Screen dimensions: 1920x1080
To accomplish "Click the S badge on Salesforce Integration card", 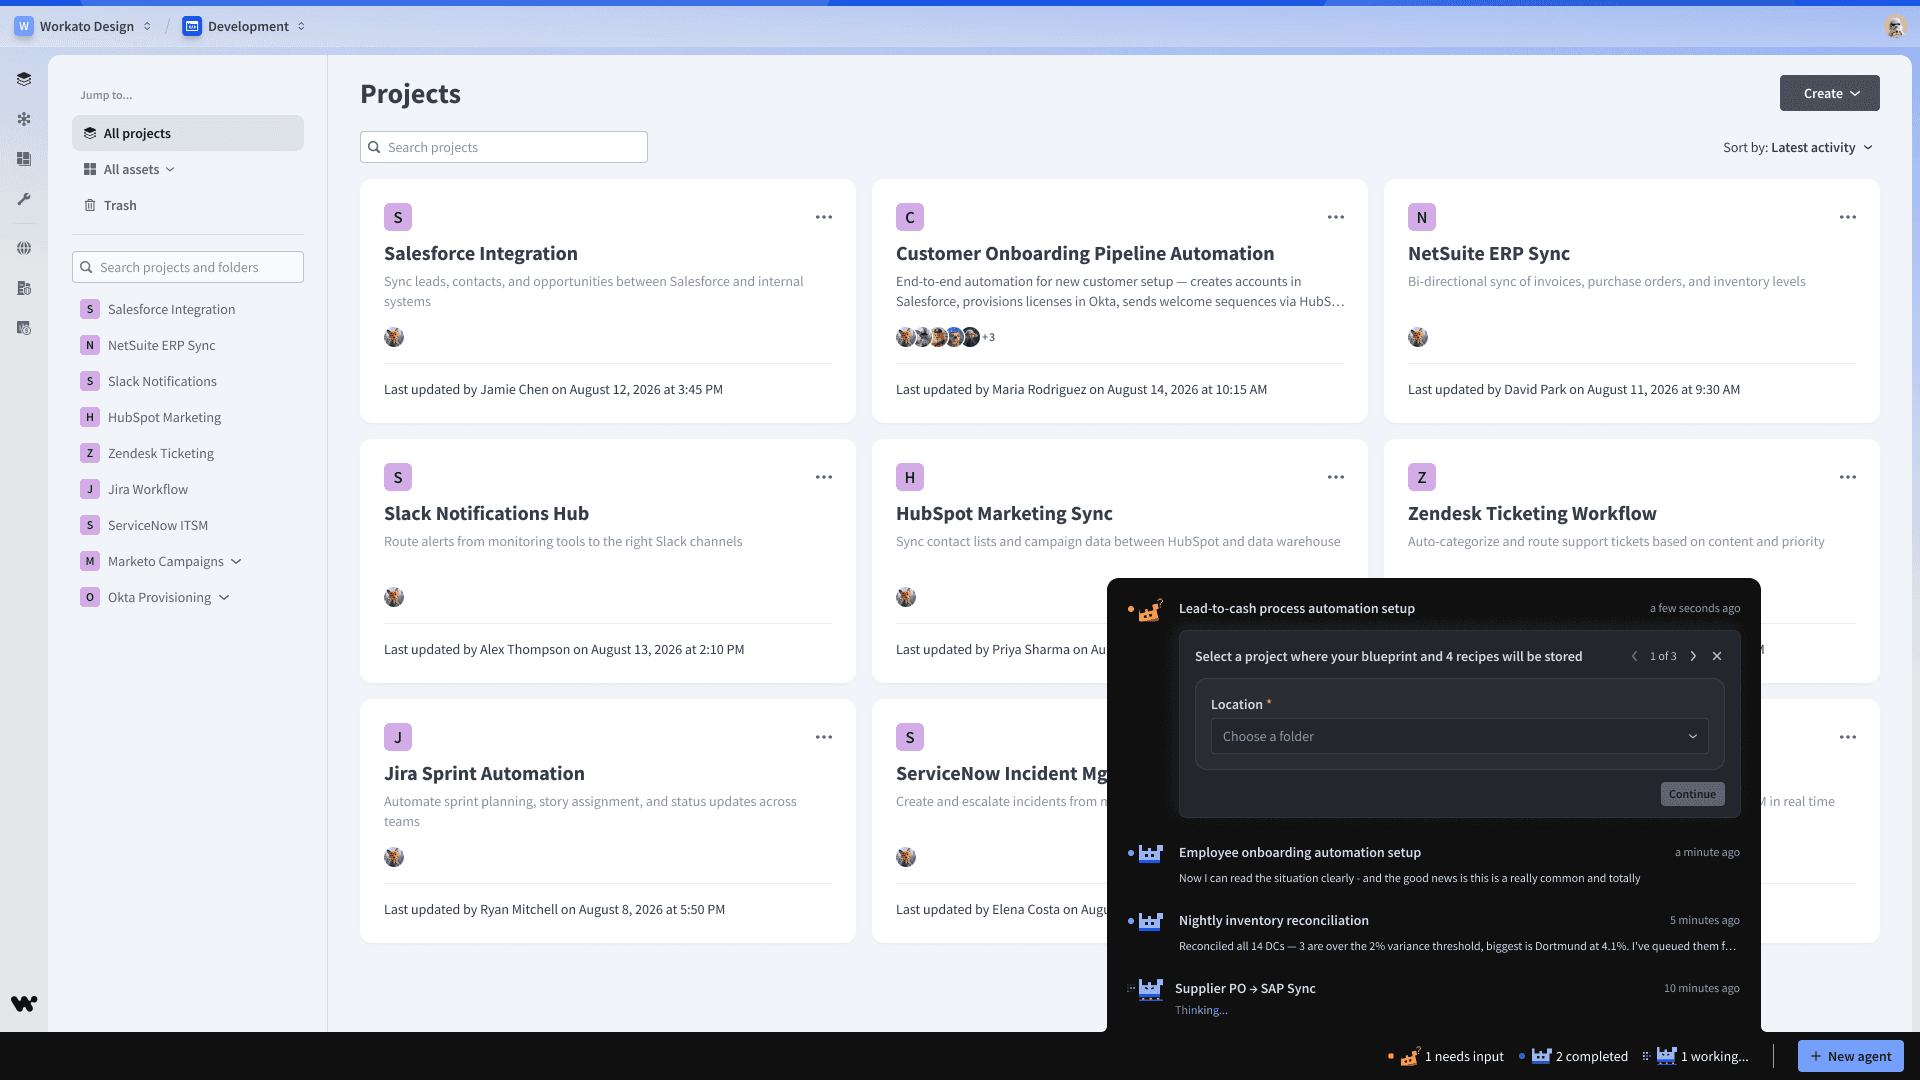I will (398, 217).
